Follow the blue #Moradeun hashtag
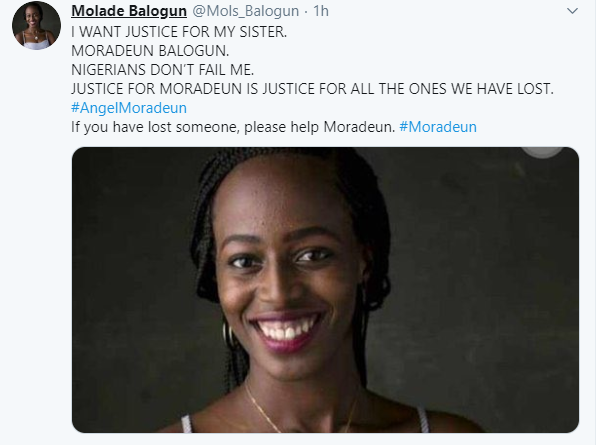Viewport: 599px width, 445px height. coord(438,127)
